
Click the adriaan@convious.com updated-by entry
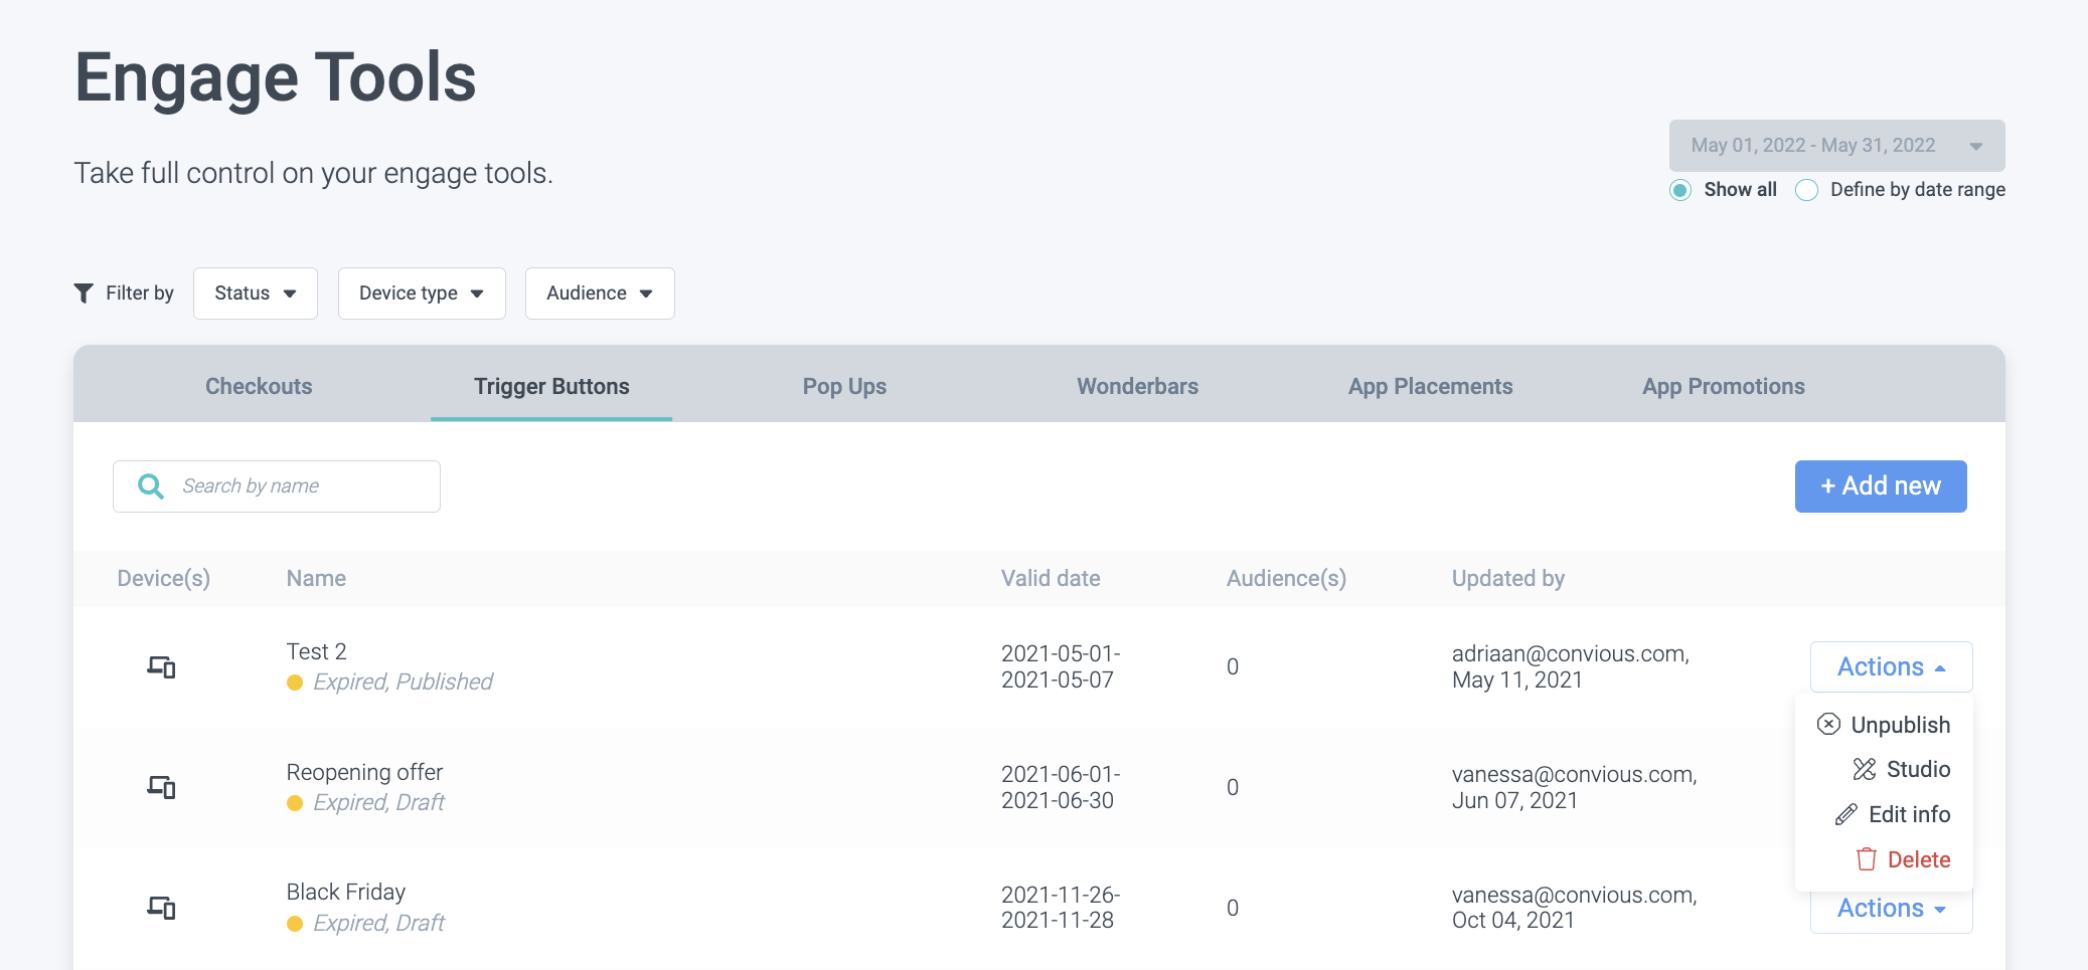(x=1570, y=667)
